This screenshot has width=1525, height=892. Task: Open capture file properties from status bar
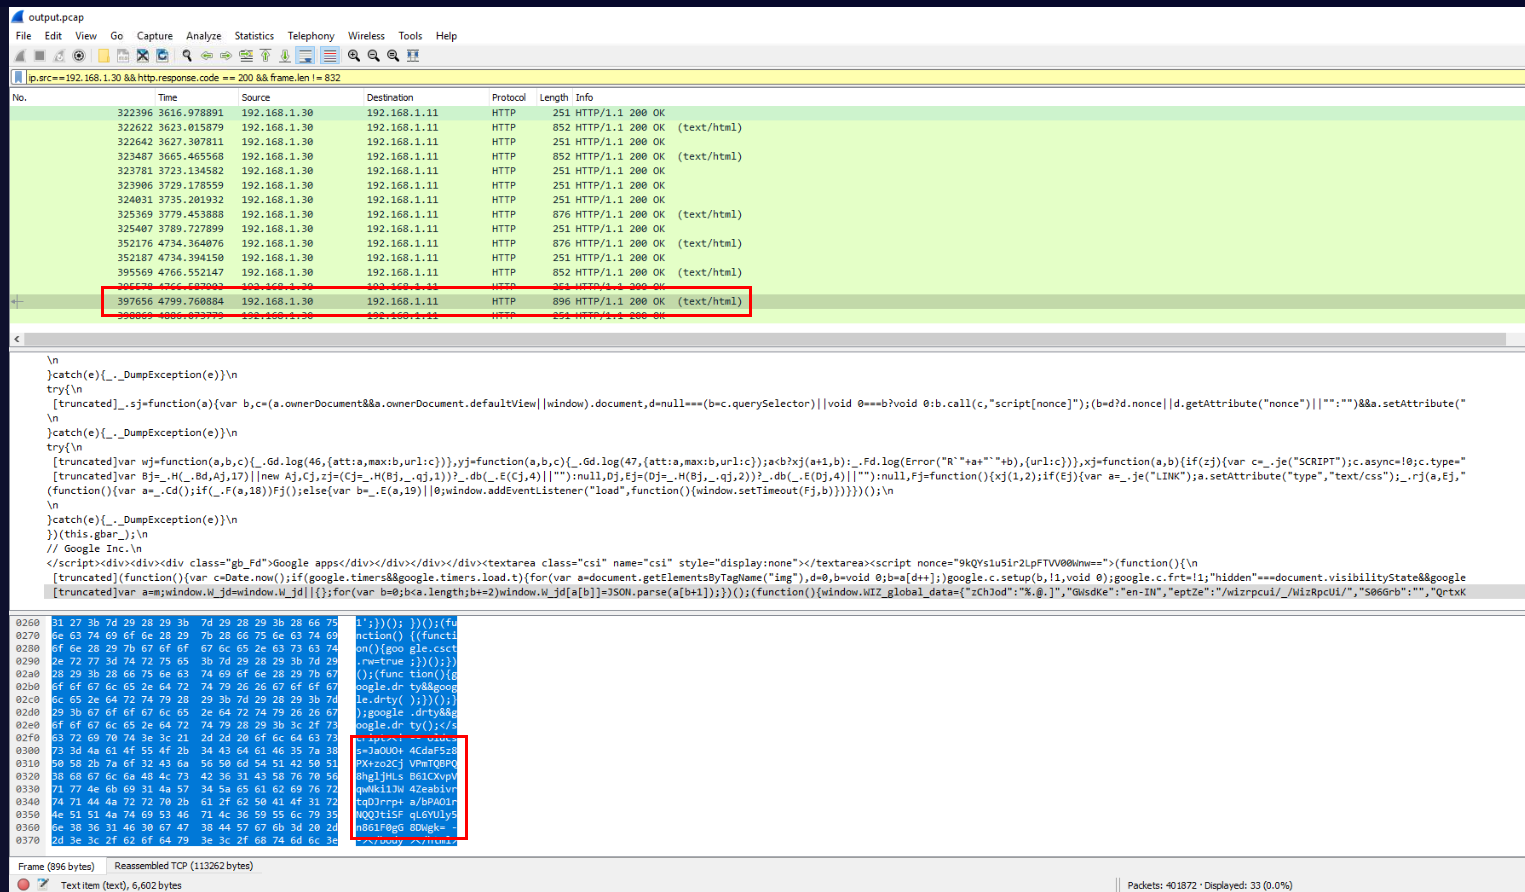(x=43, y=885)
